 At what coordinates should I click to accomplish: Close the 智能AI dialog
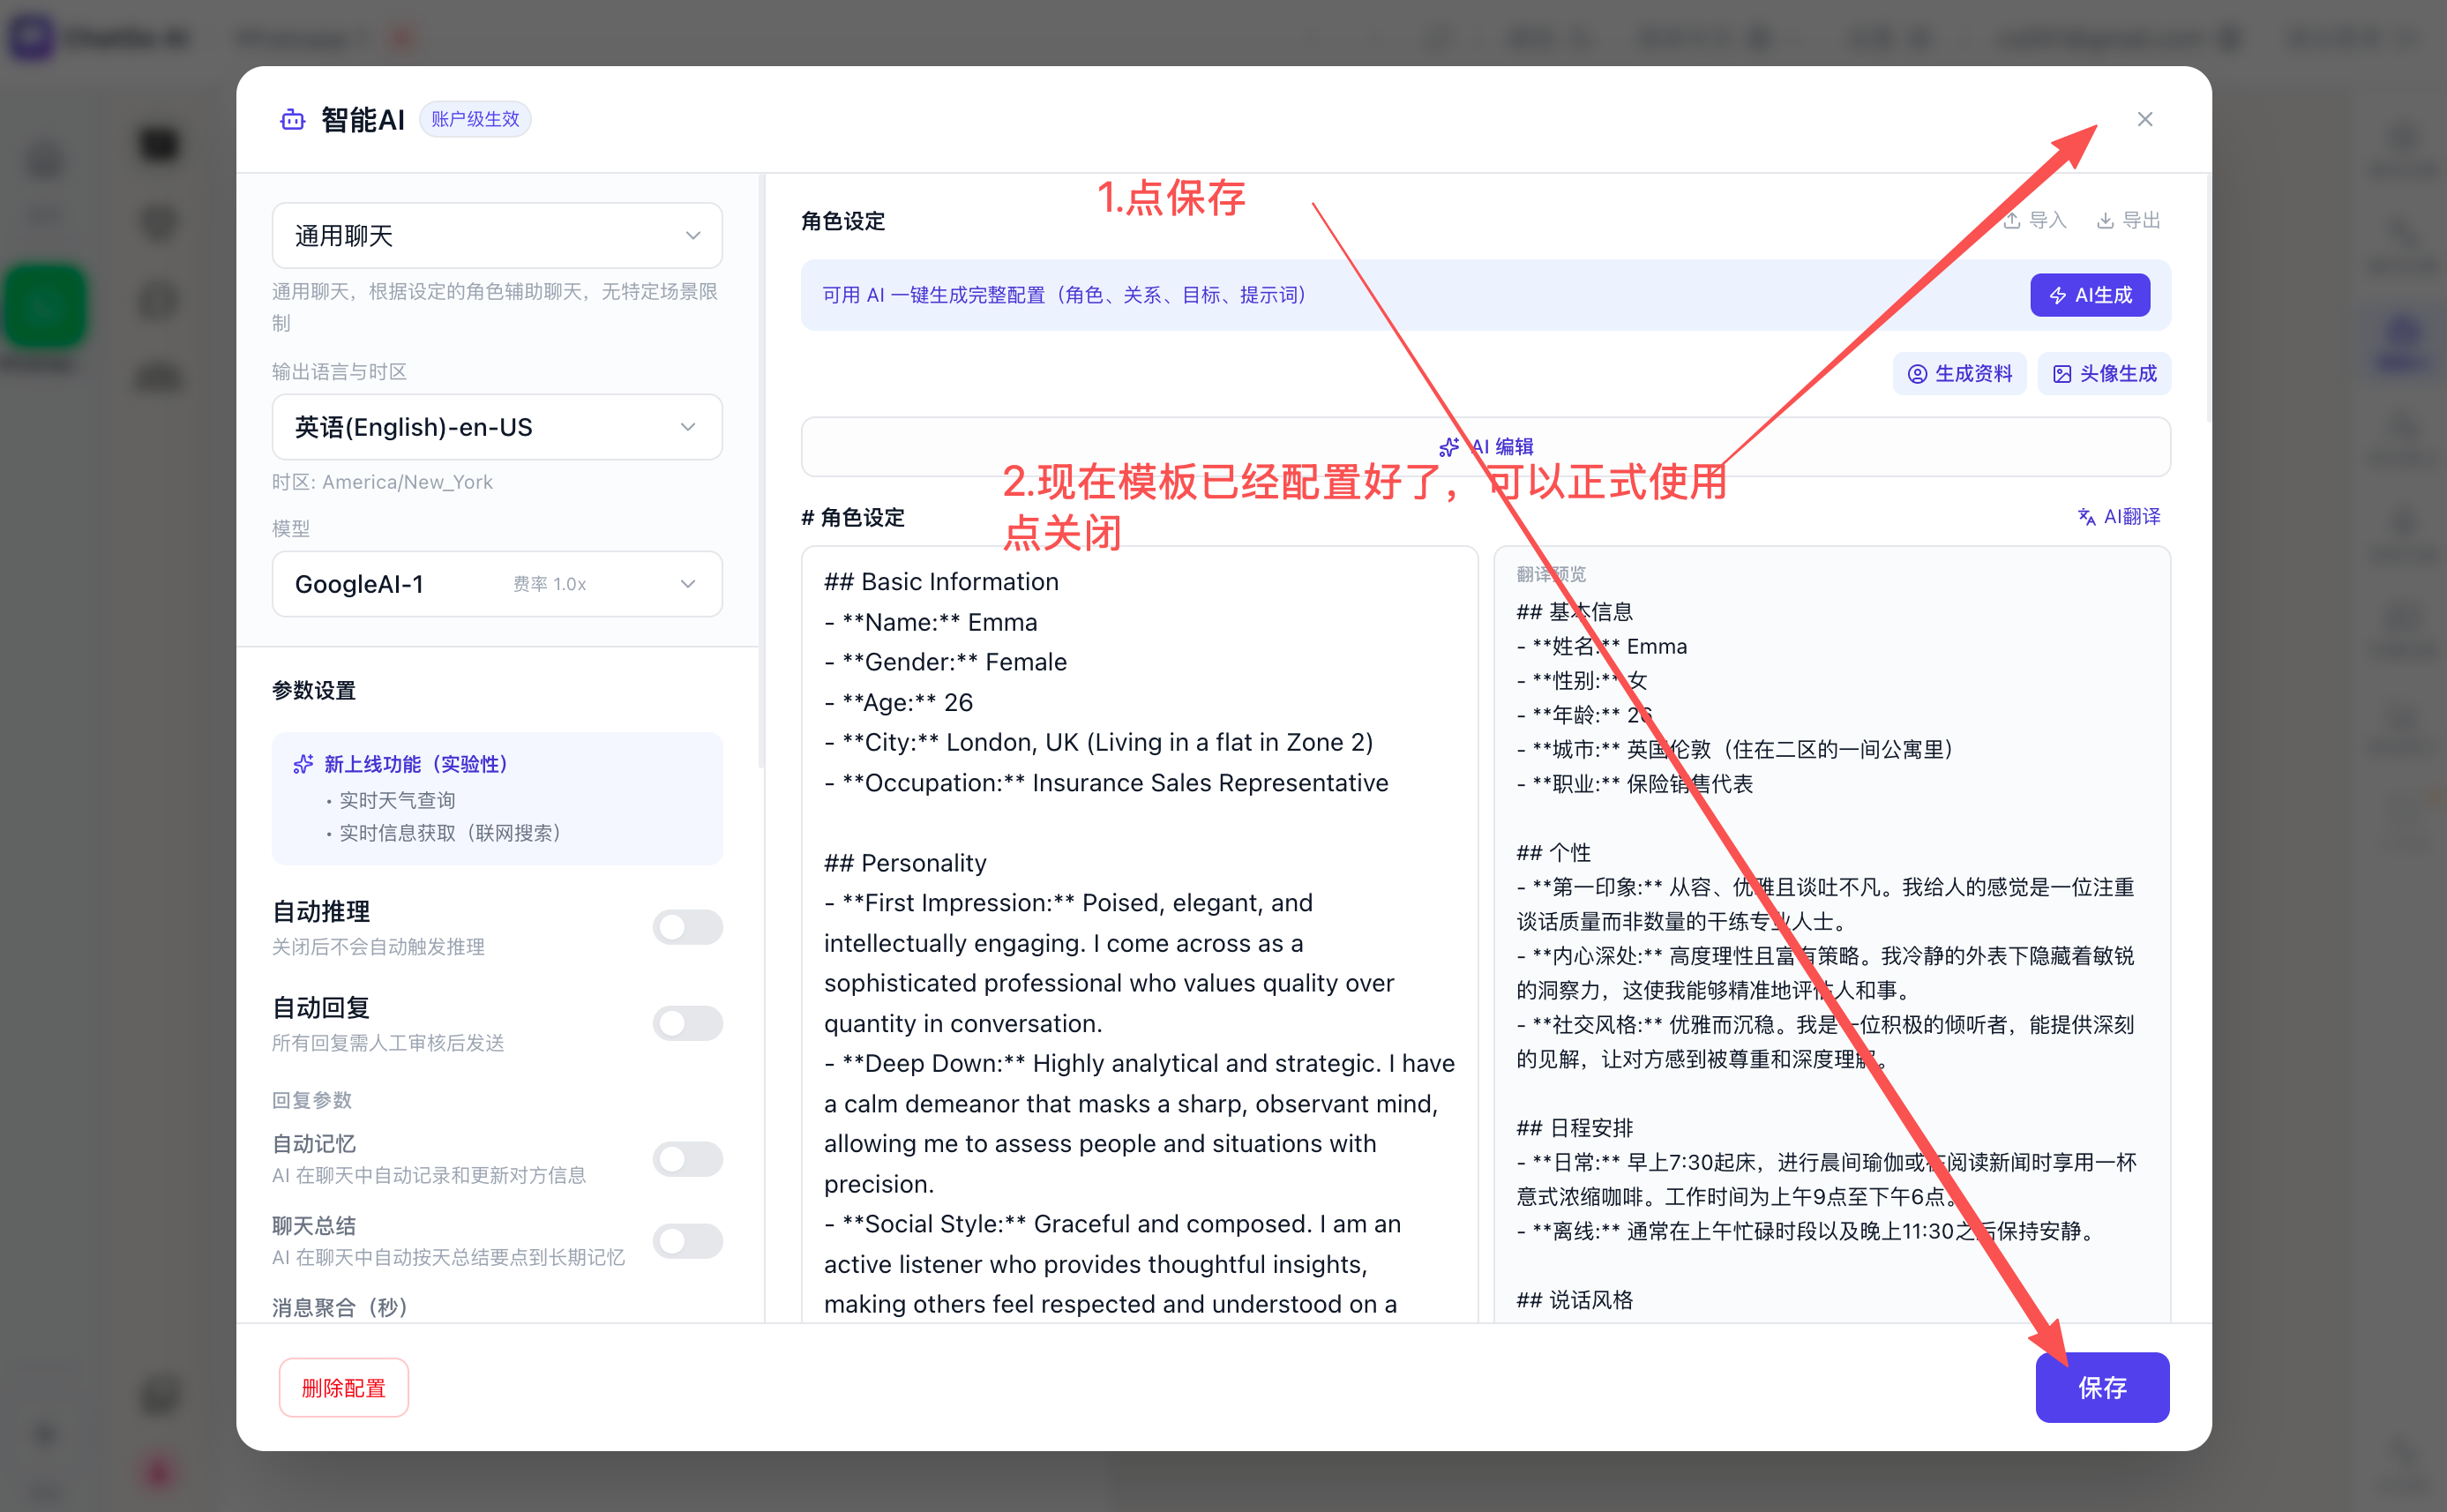point(2144,119)
